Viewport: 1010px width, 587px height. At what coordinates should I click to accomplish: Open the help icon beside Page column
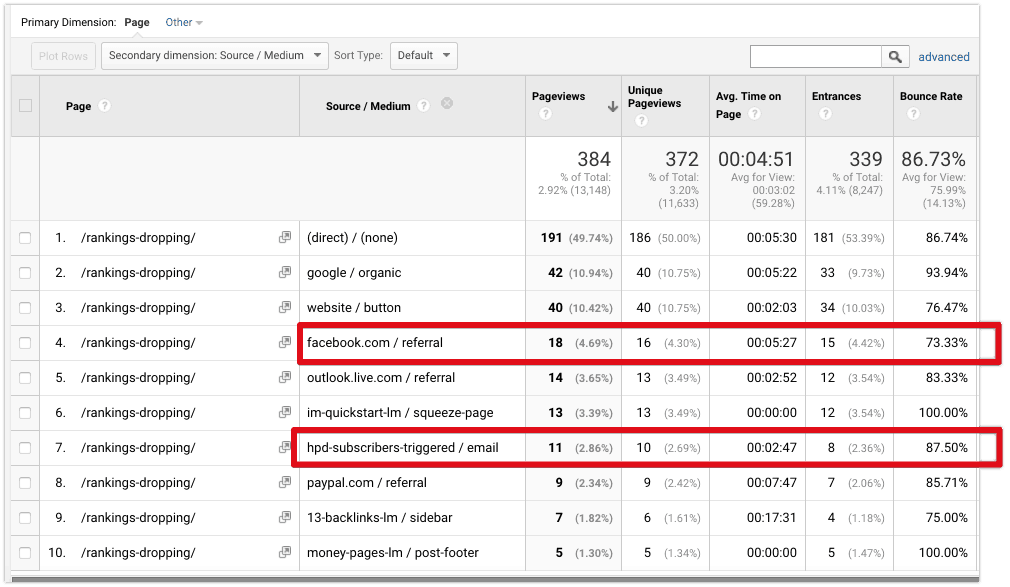105,106
